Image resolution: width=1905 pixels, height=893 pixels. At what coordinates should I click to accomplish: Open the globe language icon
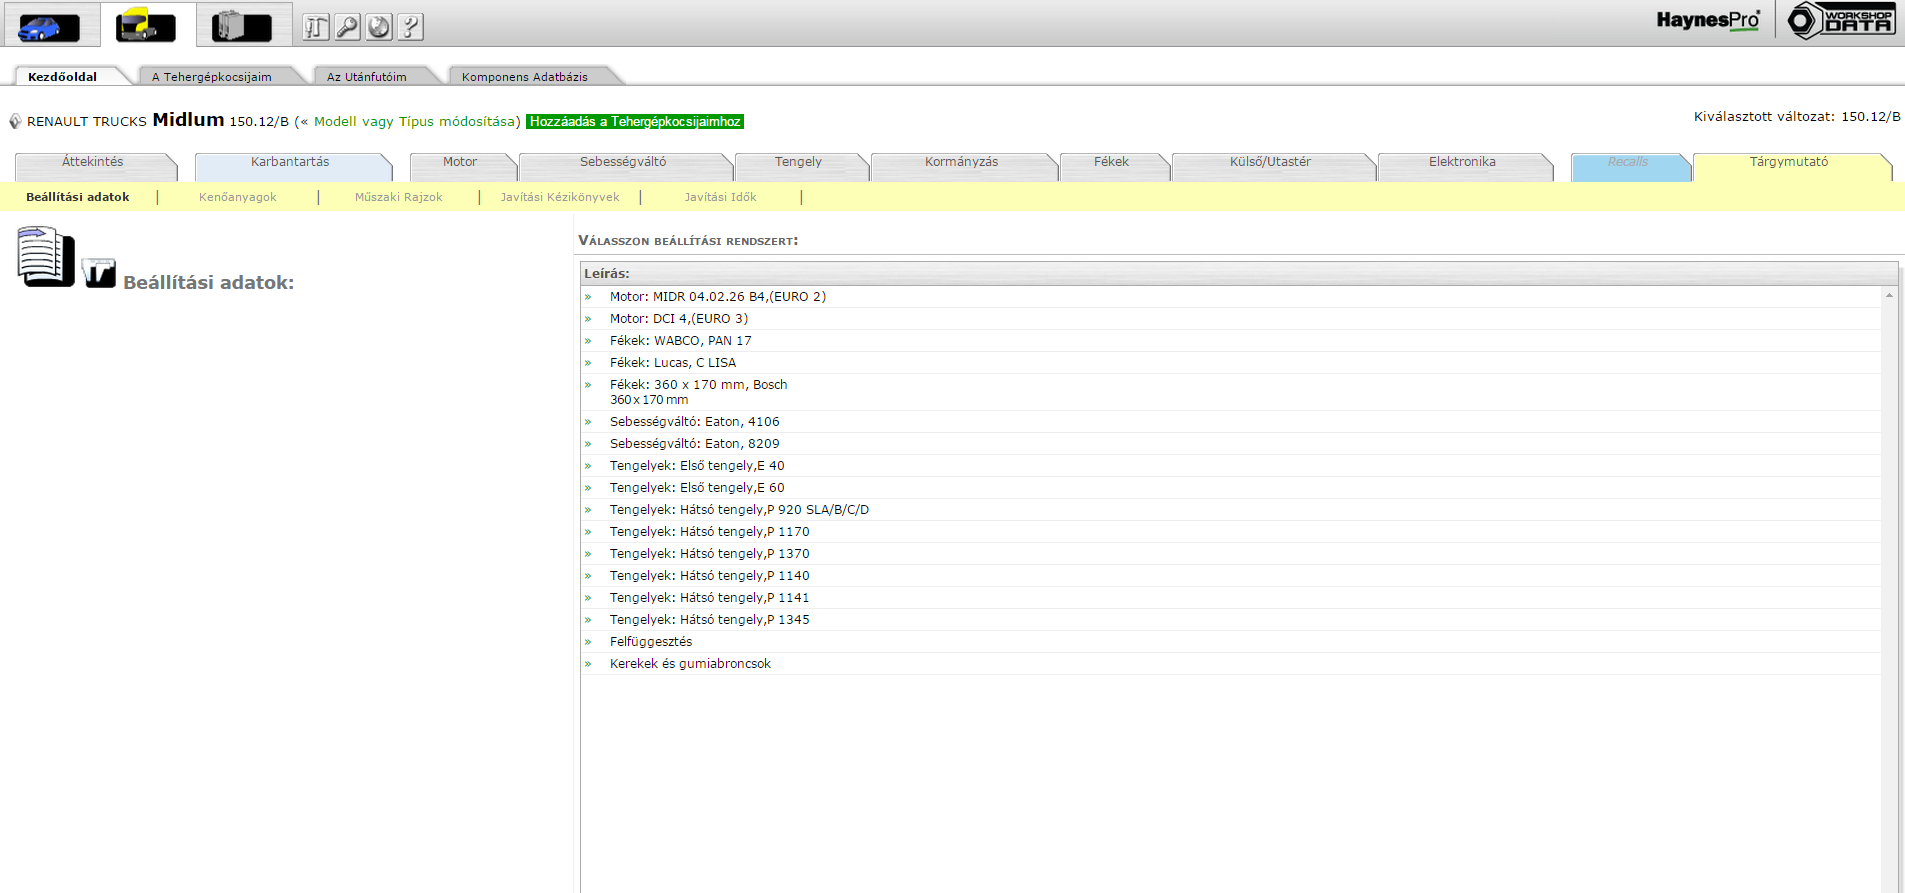379,27
